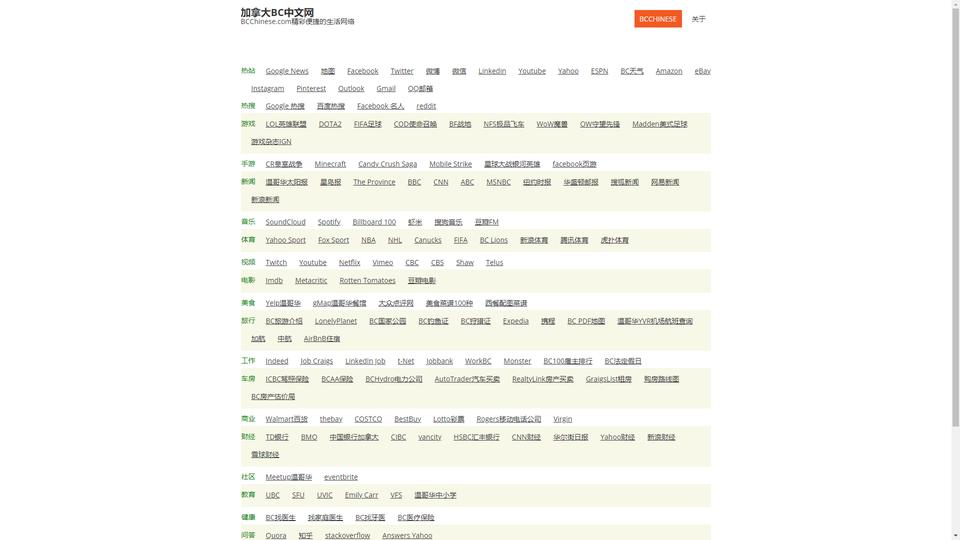
Task: Open the Netflix link
Action: pos(350,262)
